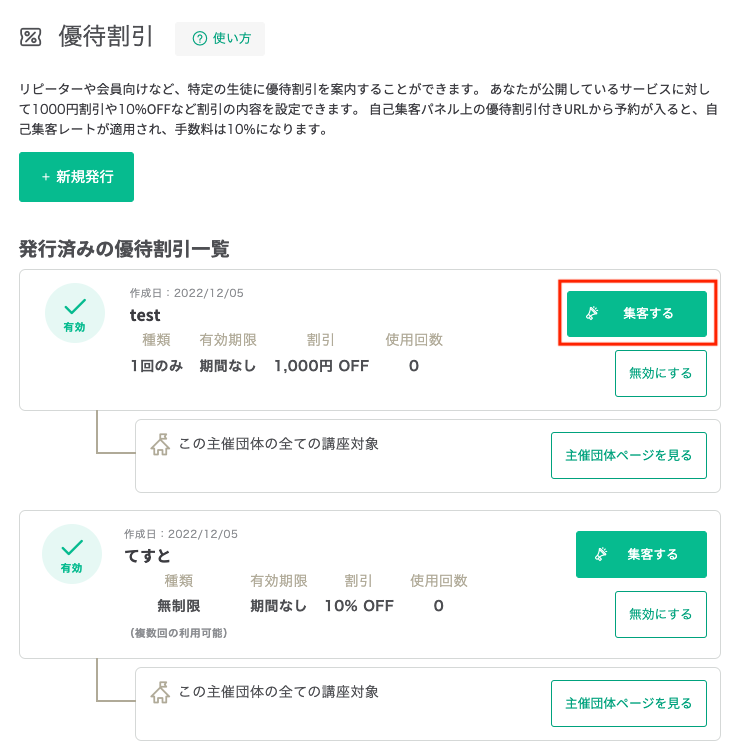This screenshot has width=744, height=754.
Task: Click 集客する for the てすと coupon
Action: 641,554
